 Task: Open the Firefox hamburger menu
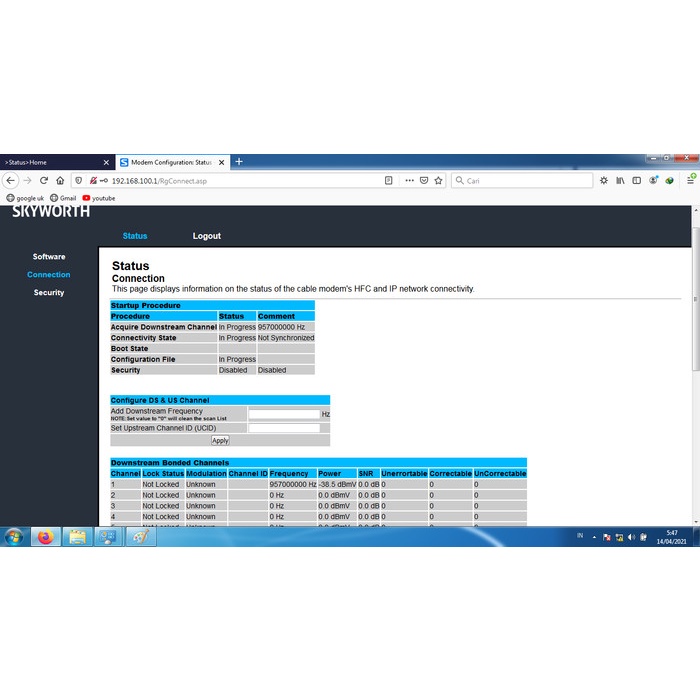691,180
